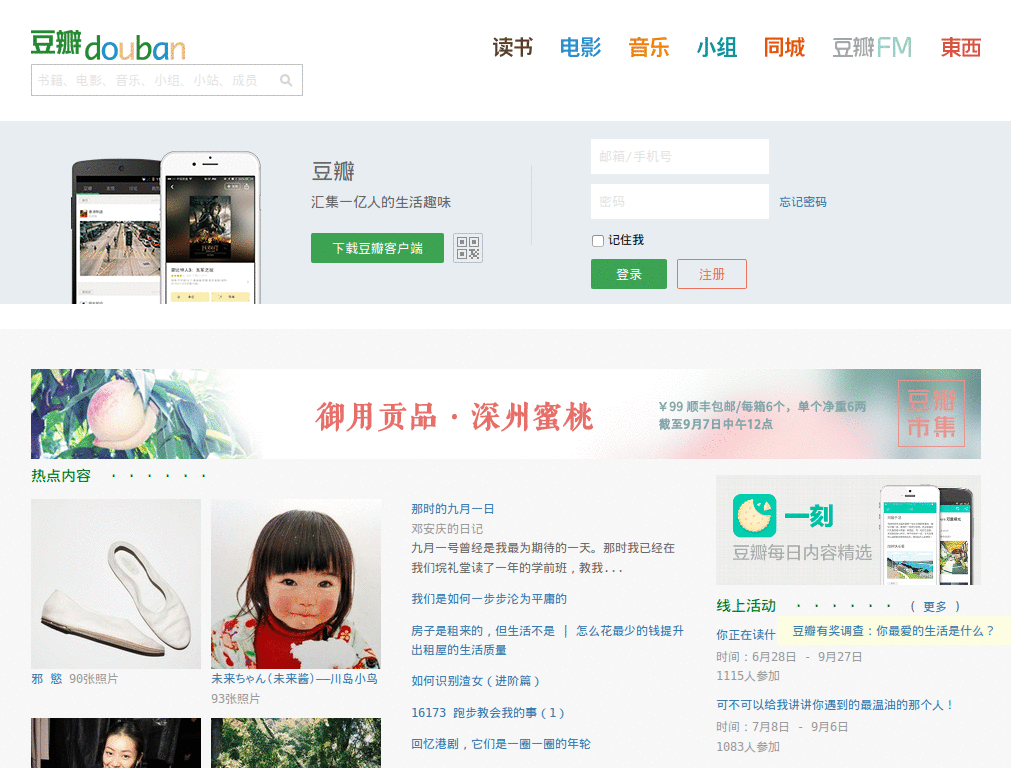Click the 邮箱/手机号 input field
Screen dimensions: 1024x768
pyautogui.click(x=680, y=156)
